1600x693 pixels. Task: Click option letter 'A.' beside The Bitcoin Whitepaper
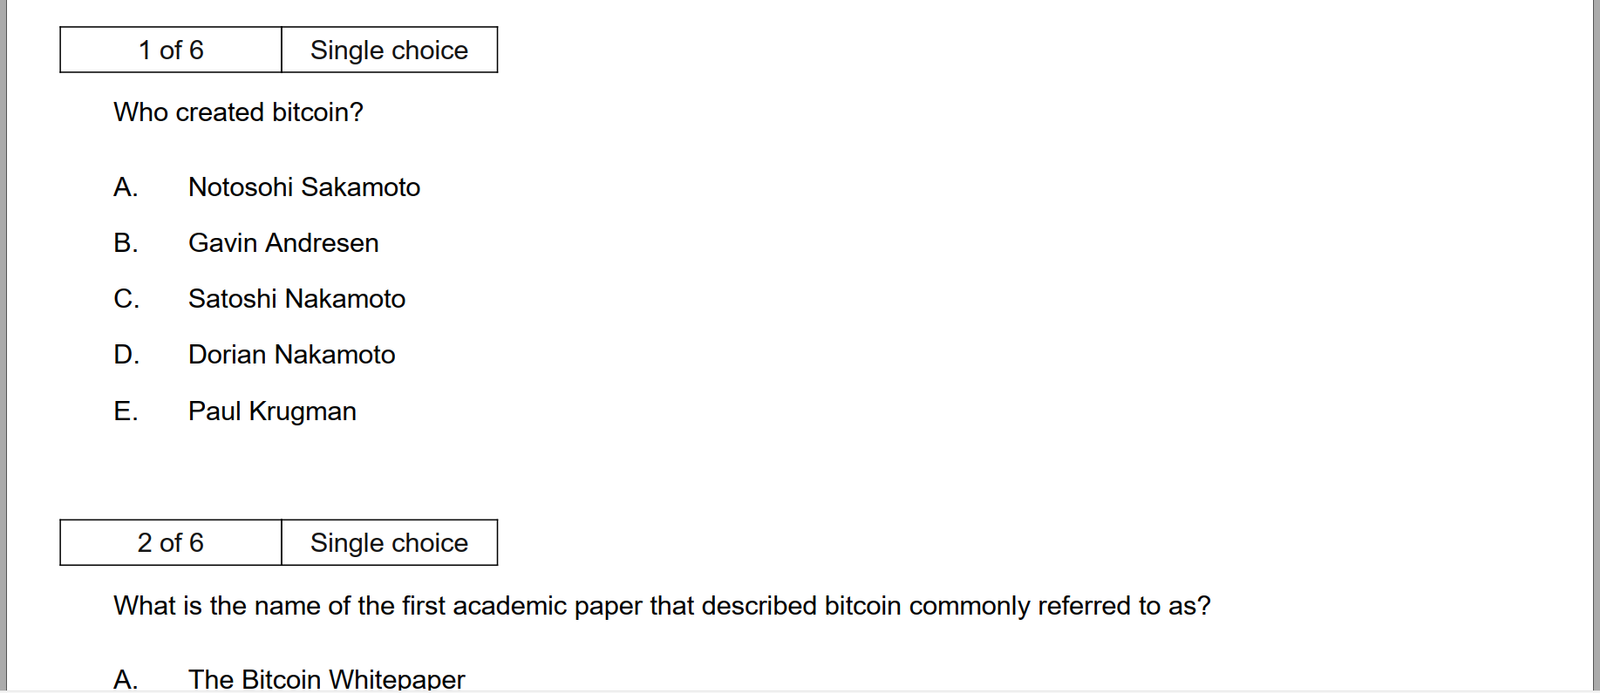pos(125,680)
